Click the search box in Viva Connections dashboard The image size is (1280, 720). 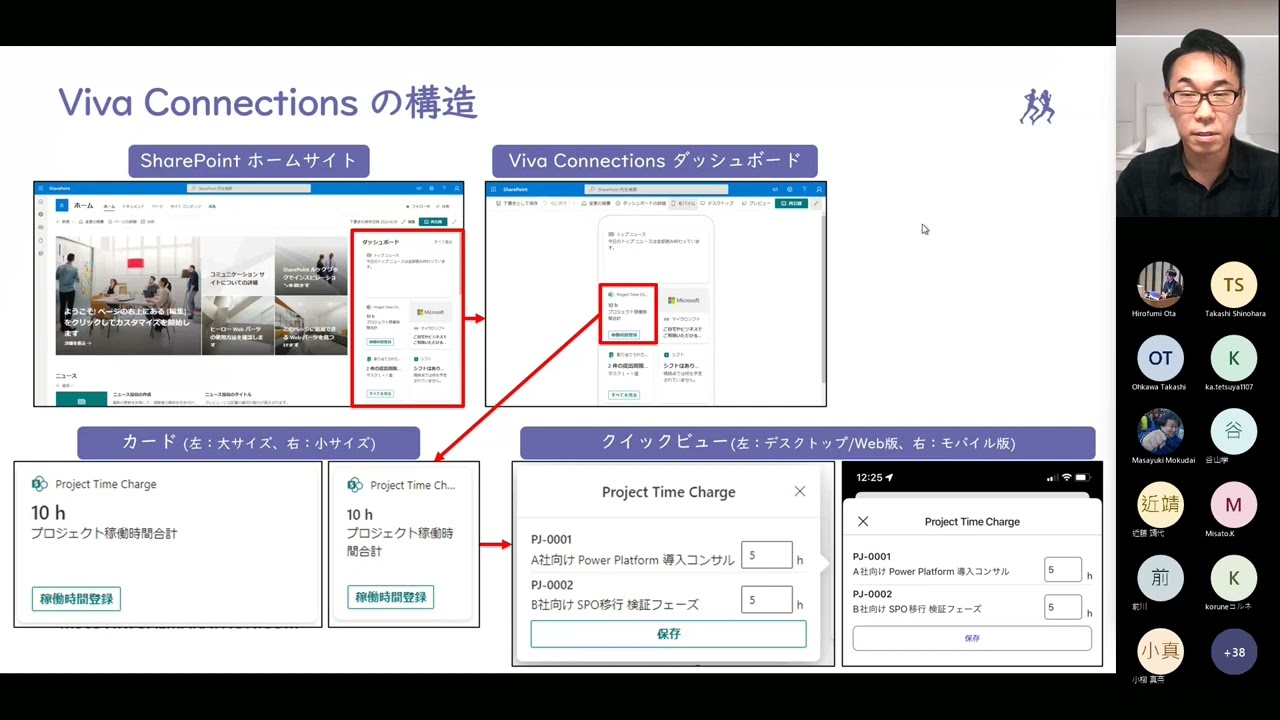pyautogui.click(x=656, y=189)
